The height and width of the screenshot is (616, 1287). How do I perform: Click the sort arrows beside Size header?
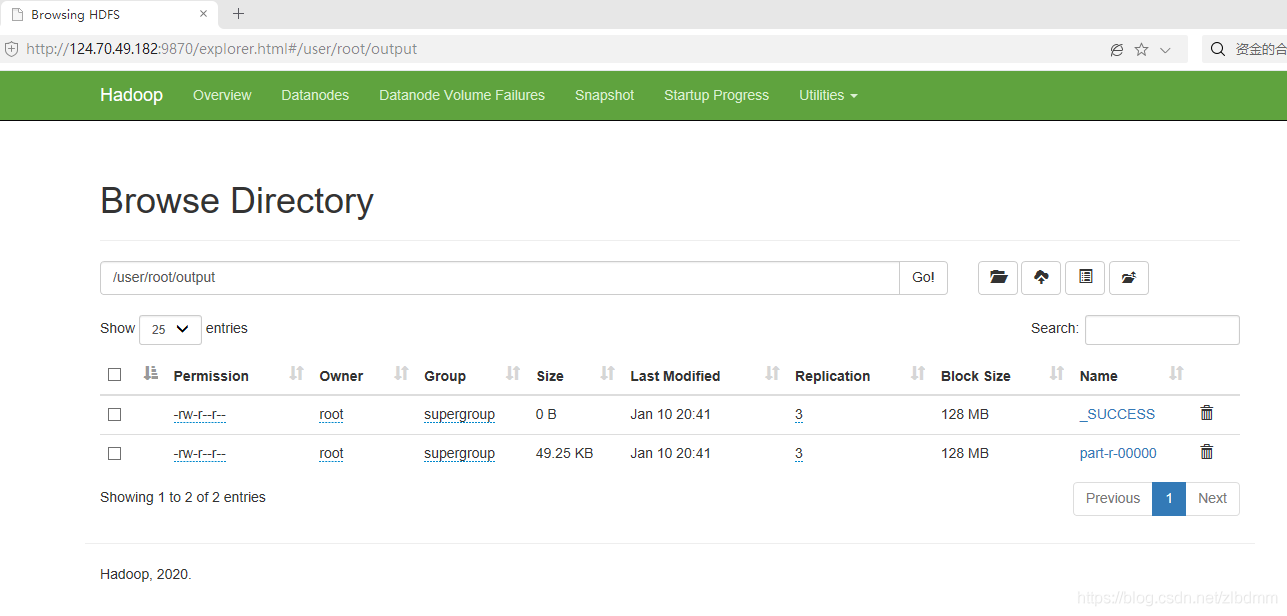pyautogui.click(x=607, y=373)
